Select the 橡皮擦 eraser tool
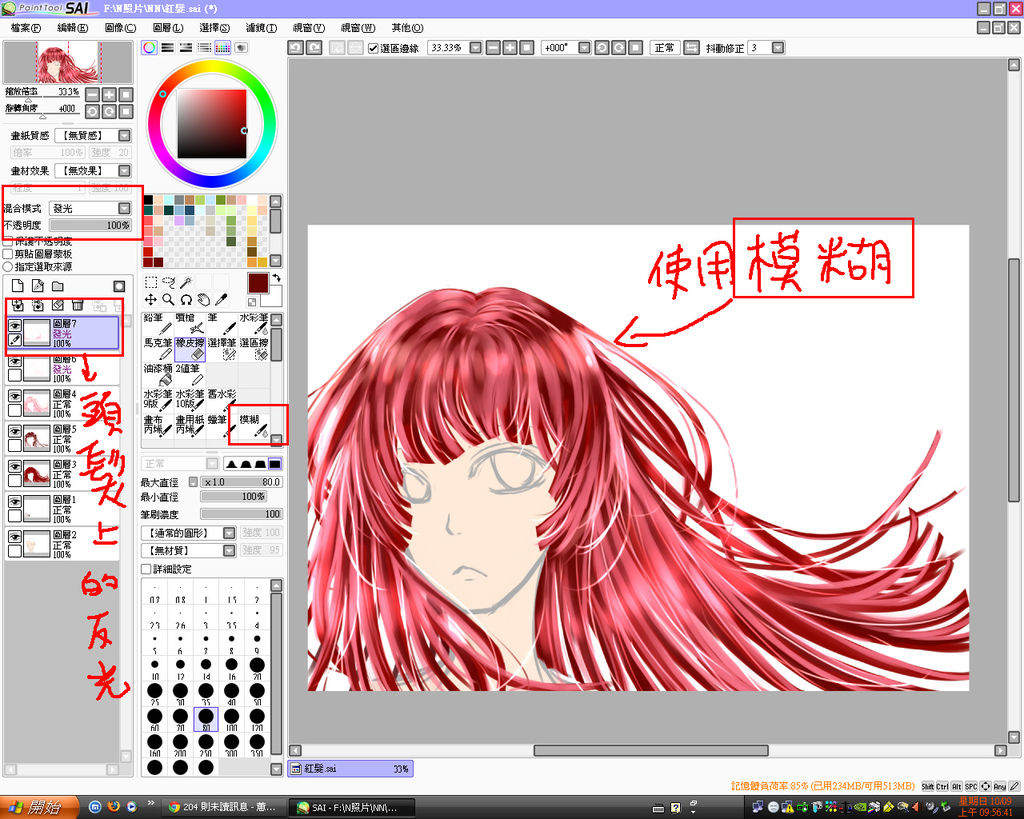Viewport: 1024px width, 819px height. tap(189, 349)
